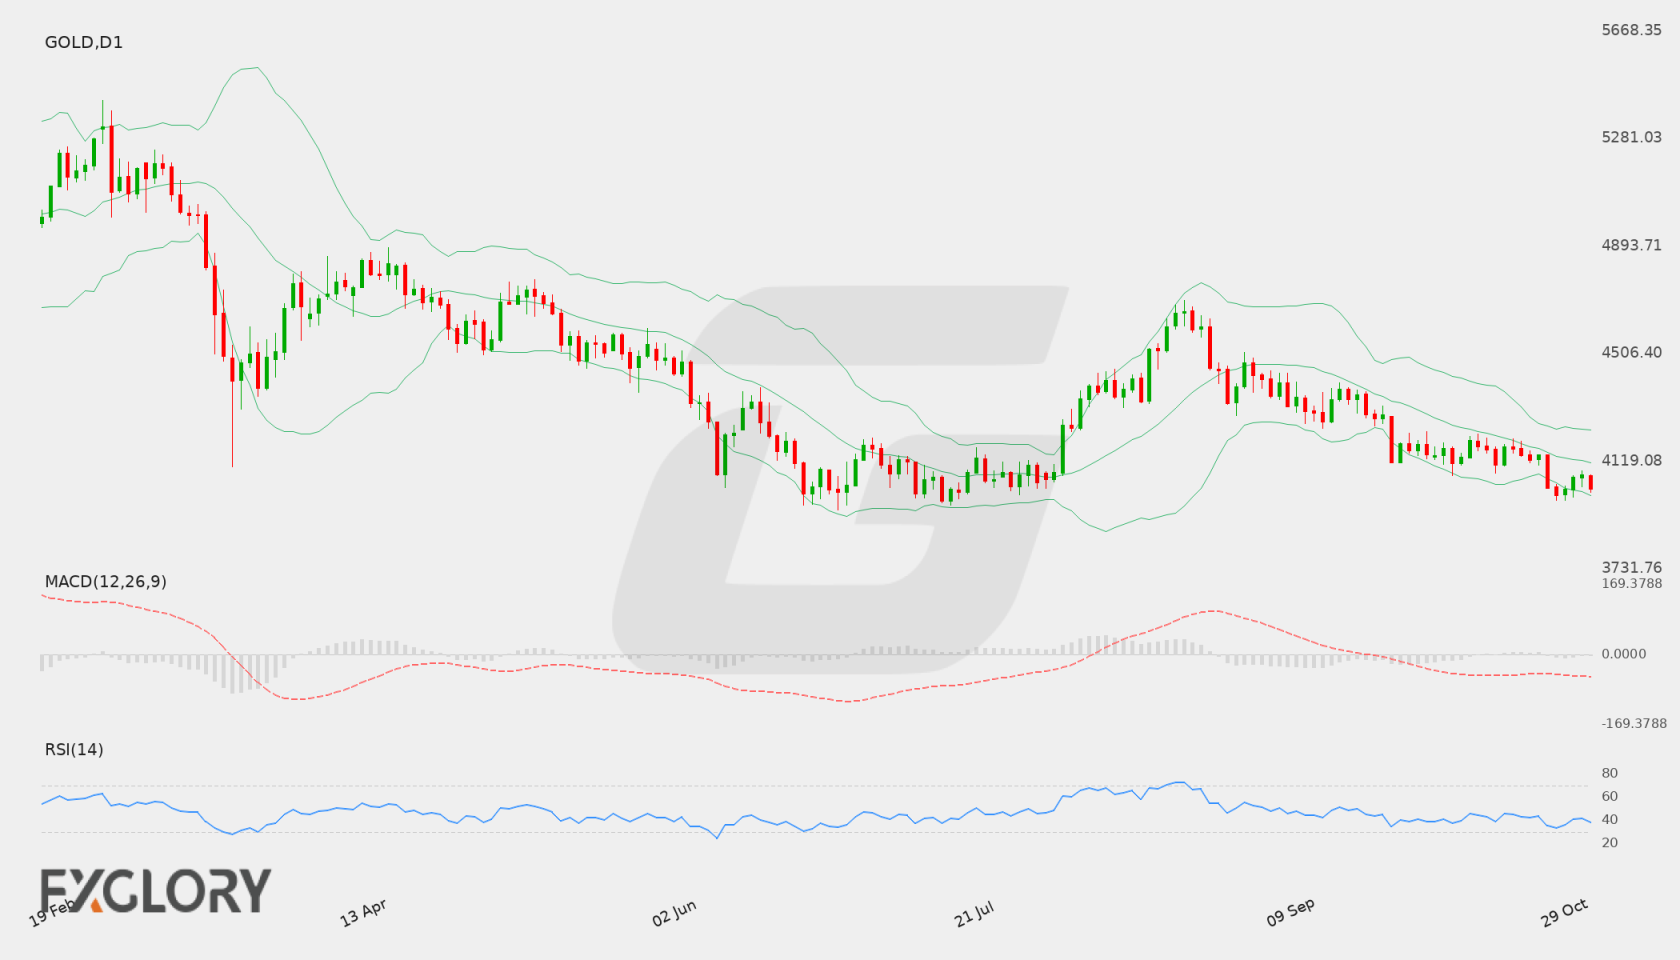The height and width of the screenshot is (960, 1680).
Task: Click the -169.3788 MACD scale value
Action: [1634, 723]
